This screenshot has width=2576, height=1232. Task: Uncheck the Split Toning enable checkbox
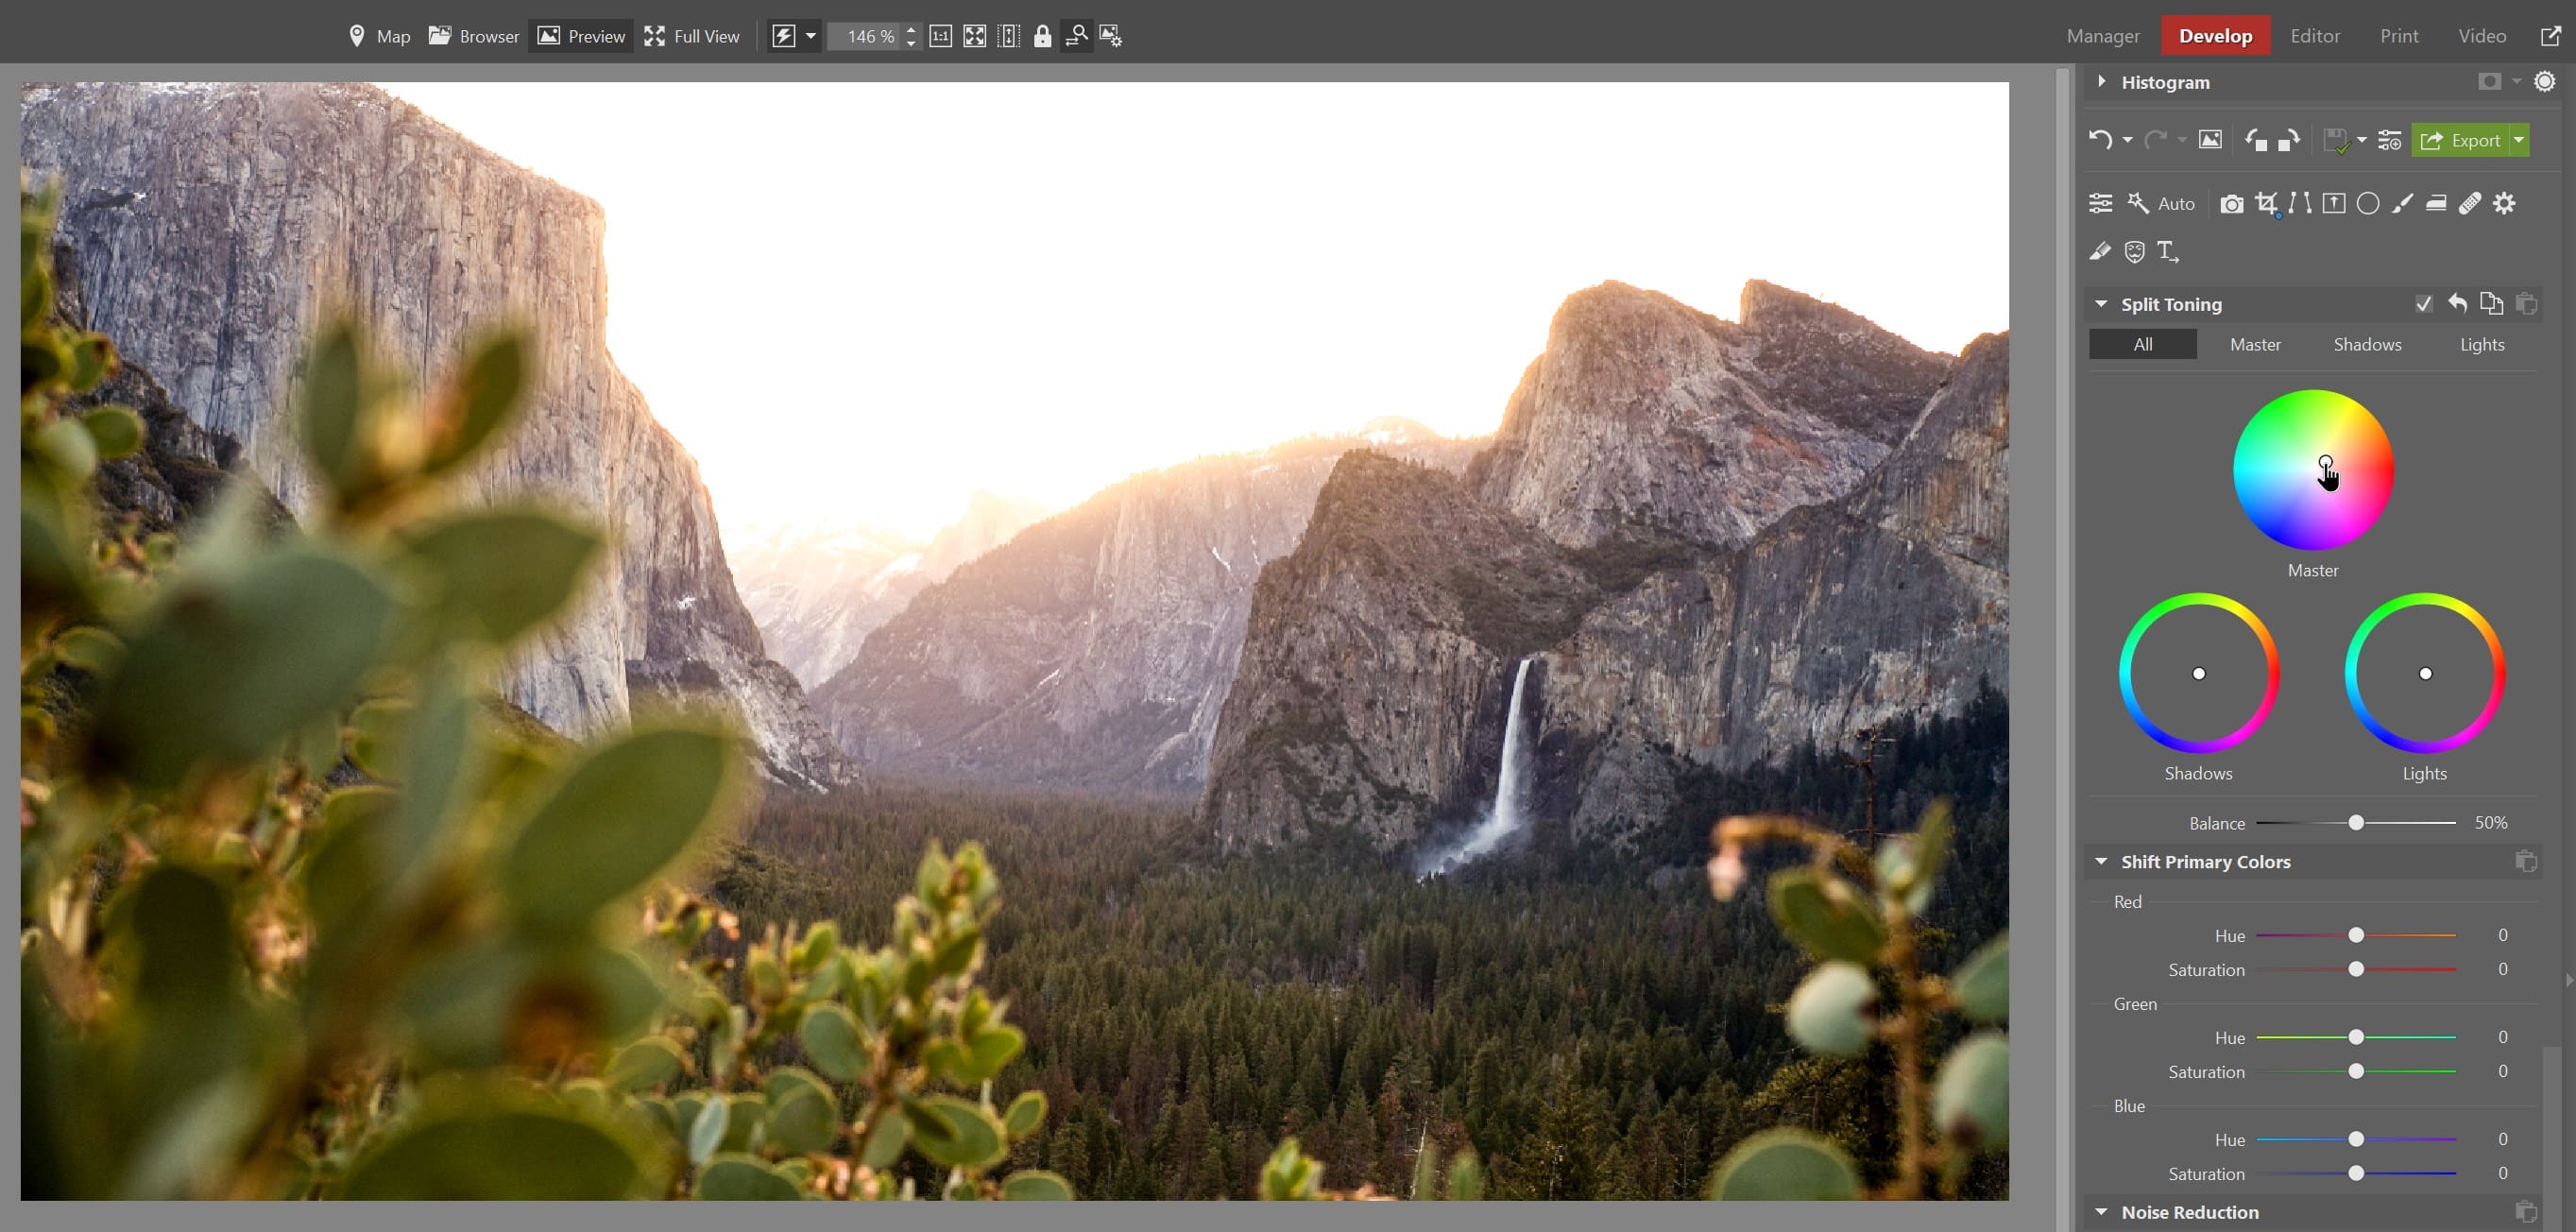coord(2423,303)
